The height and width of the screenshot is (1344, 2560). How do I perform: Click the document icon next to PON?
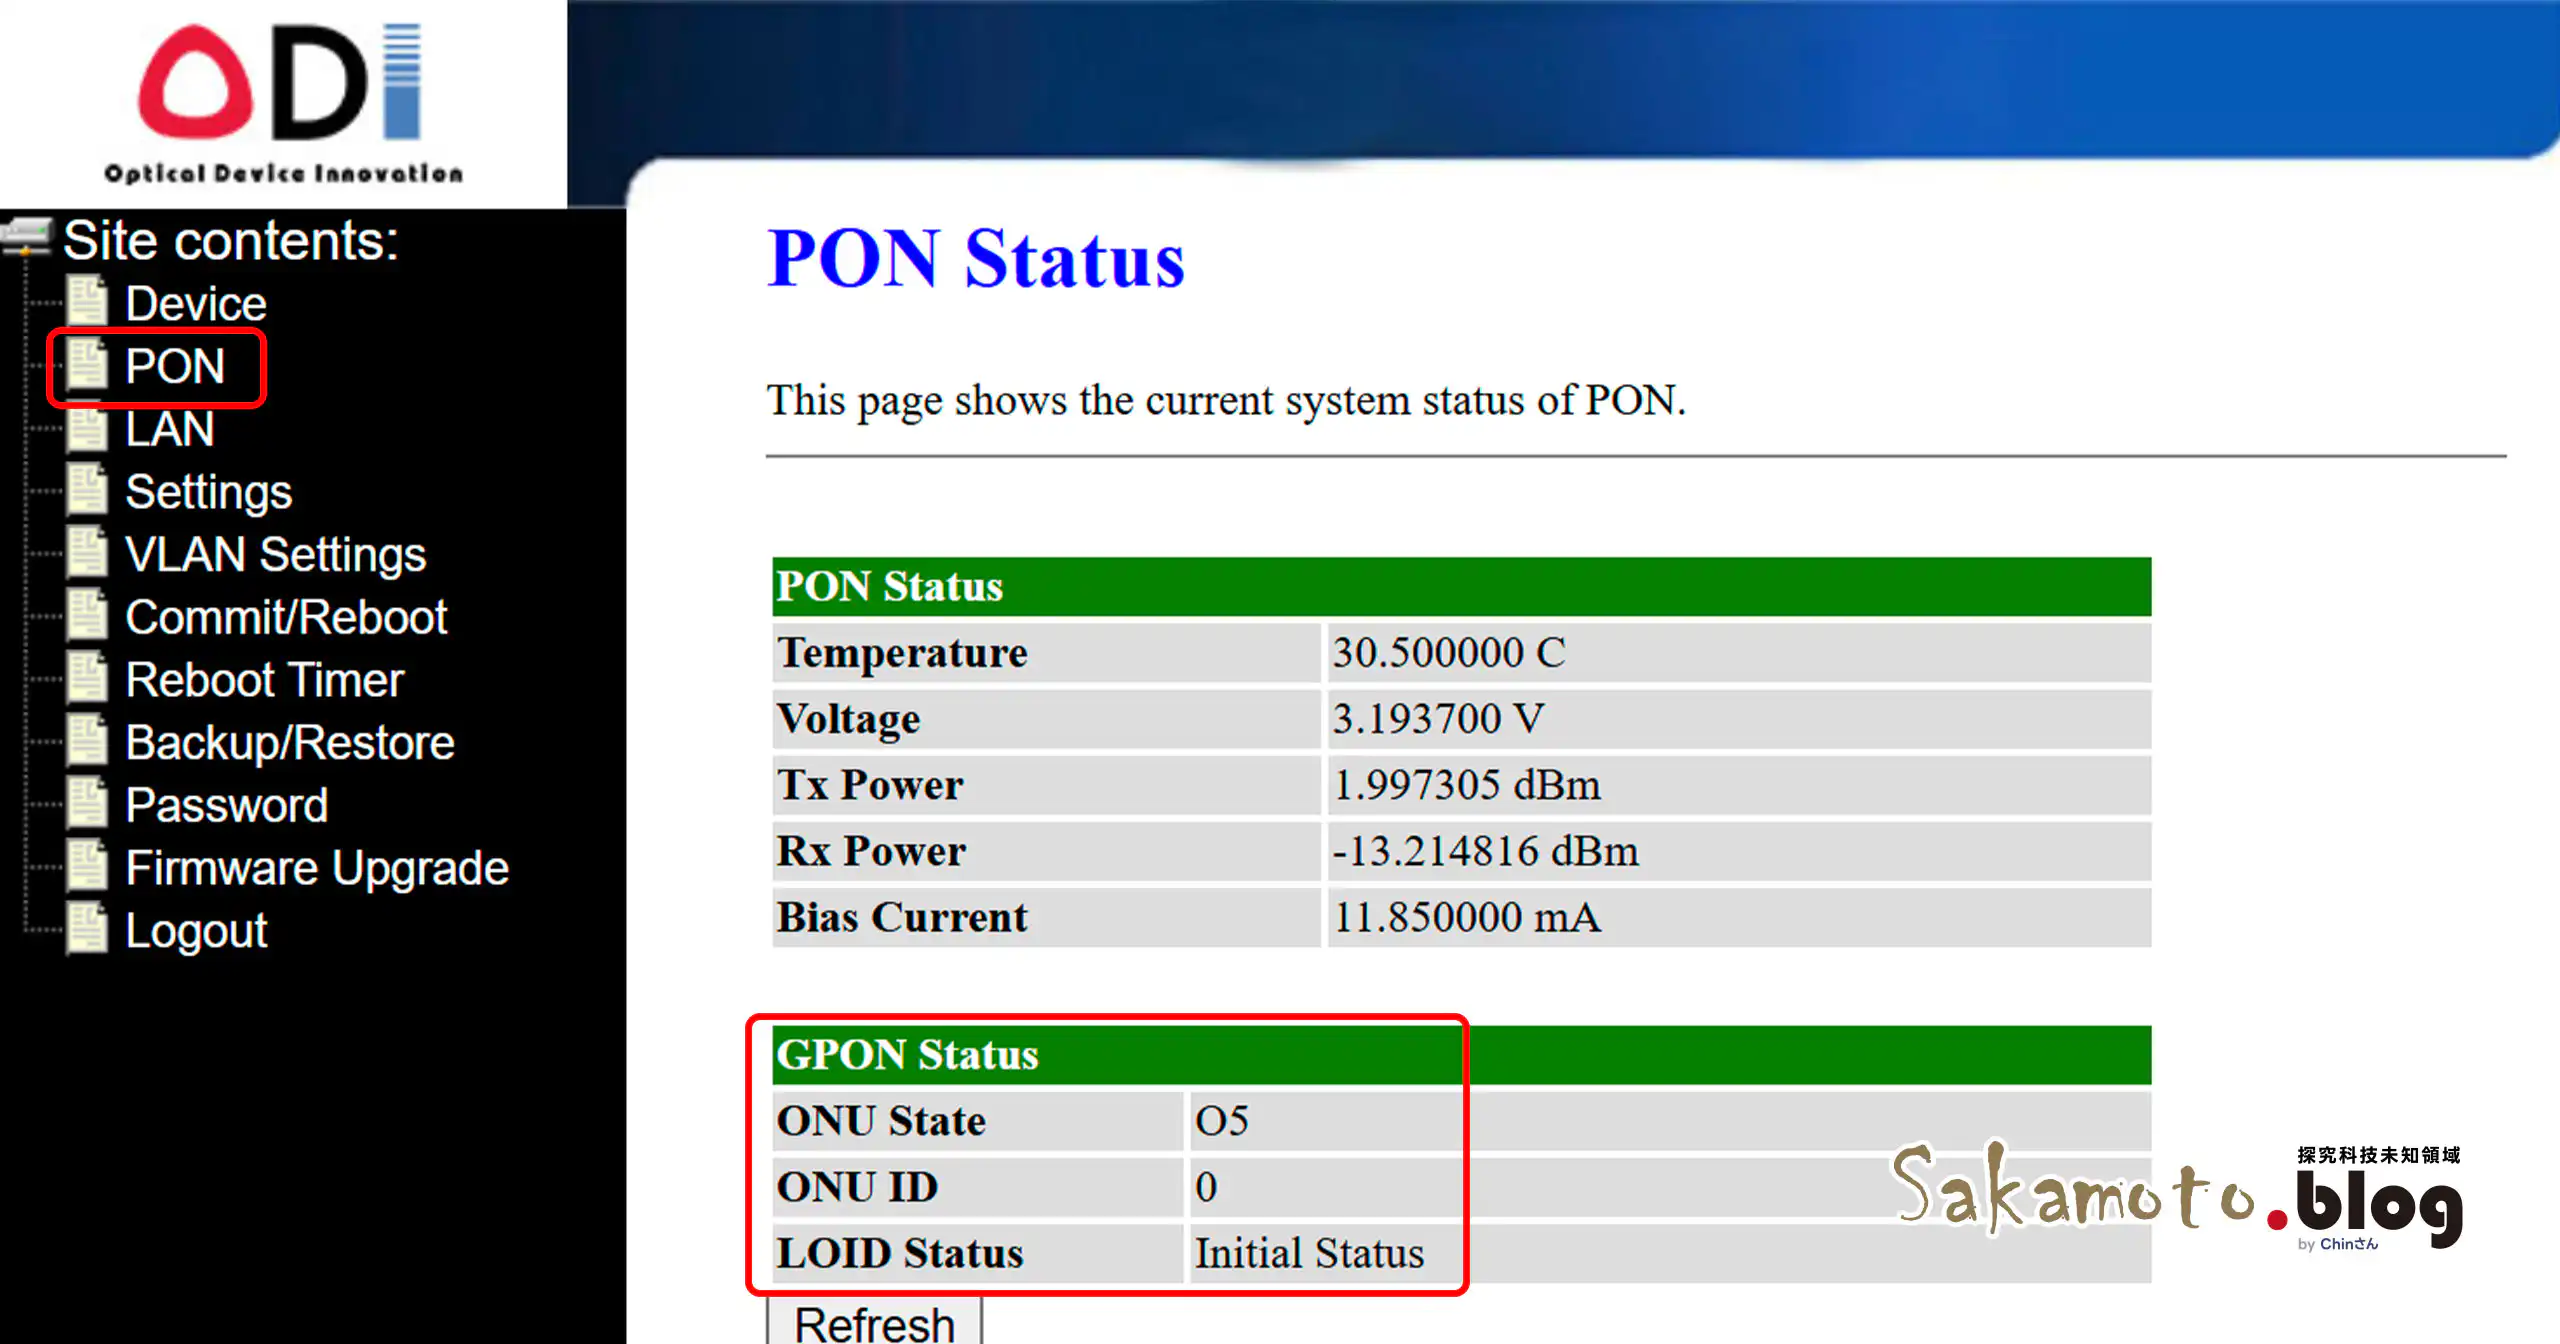[88, 364]
